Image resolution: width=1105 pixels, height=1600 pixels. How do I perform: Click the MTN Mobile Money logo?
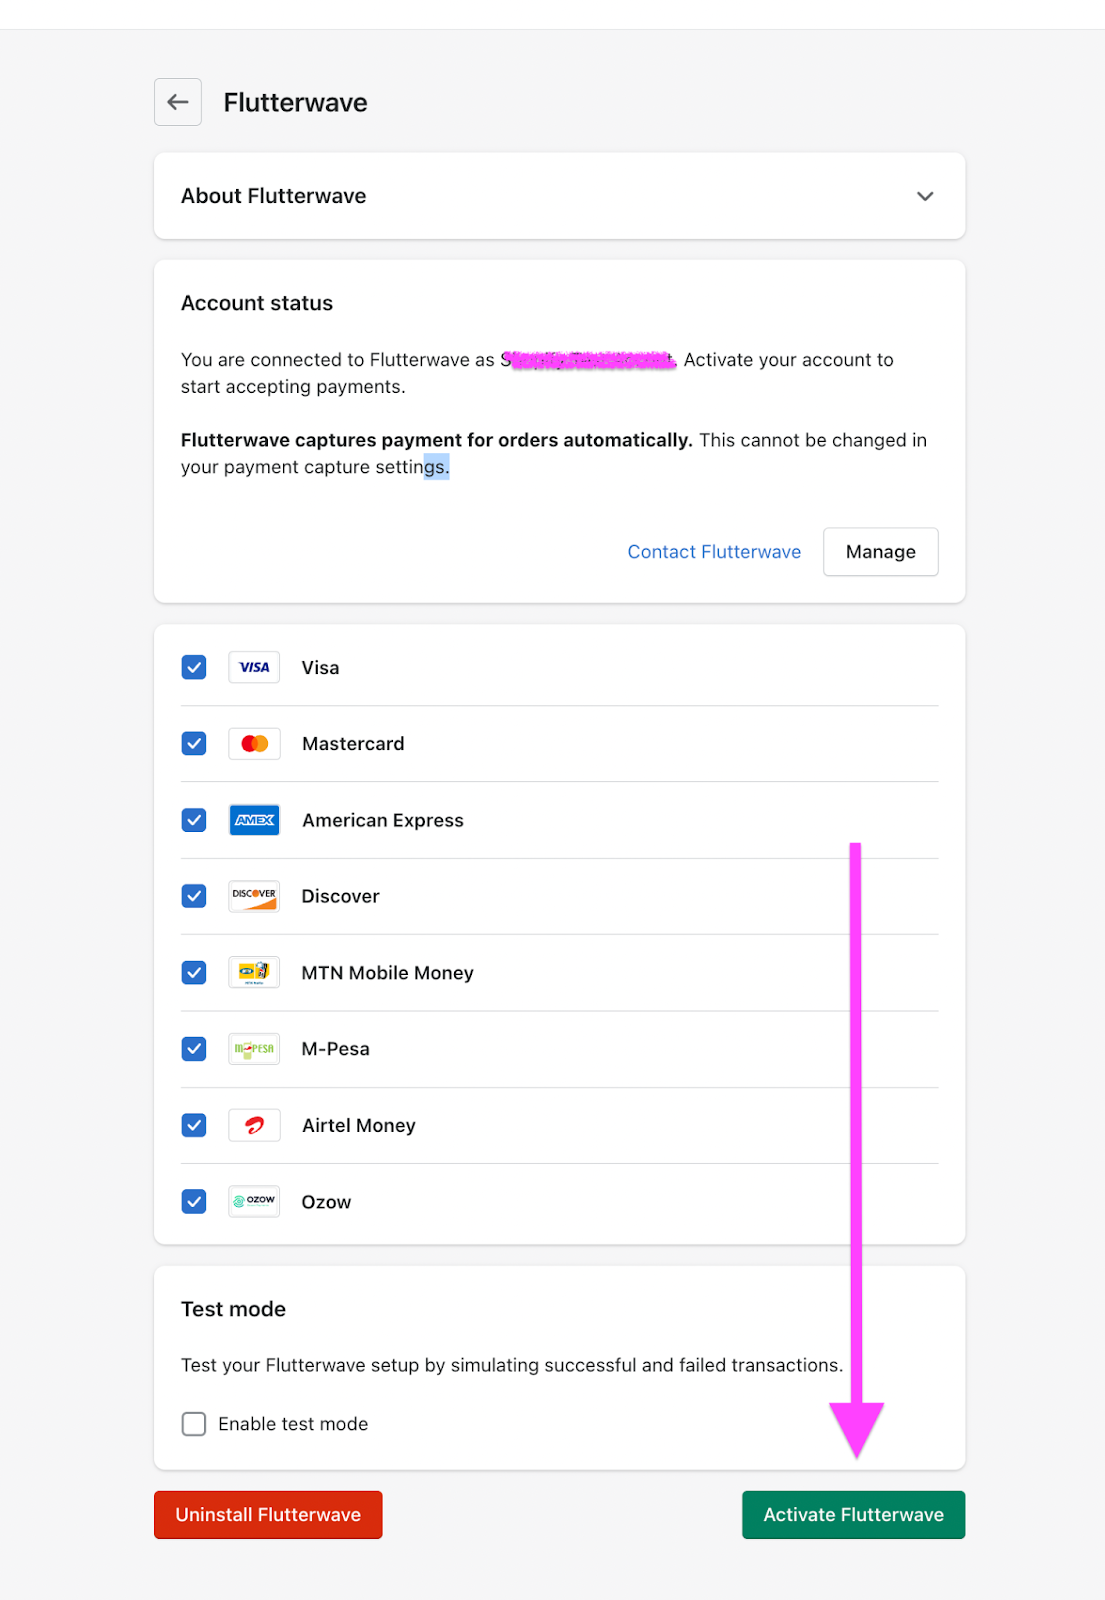click(254, 972)
